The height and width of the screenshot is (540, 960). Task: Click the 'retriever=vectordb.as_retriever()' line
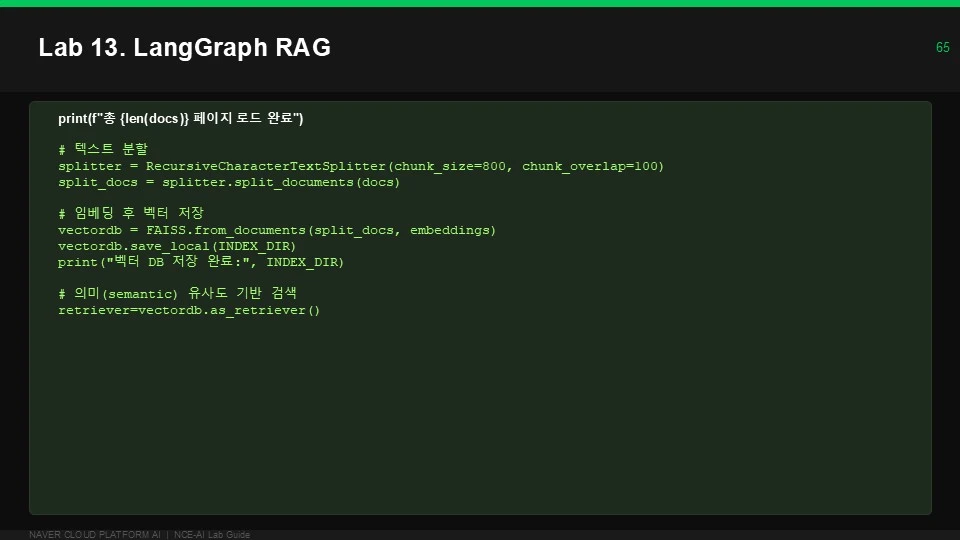click(x=189, y=310)
